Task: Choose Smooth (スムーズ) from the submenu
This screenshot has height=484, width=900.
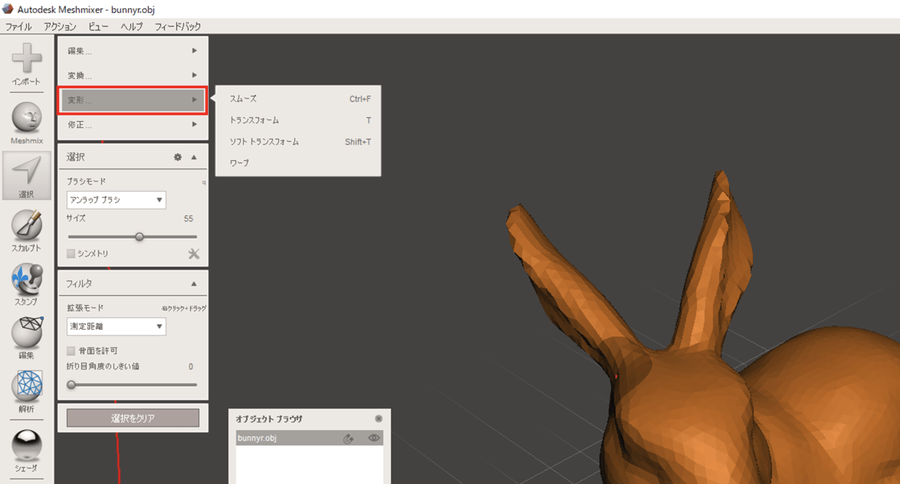Action: click(298, 99)
